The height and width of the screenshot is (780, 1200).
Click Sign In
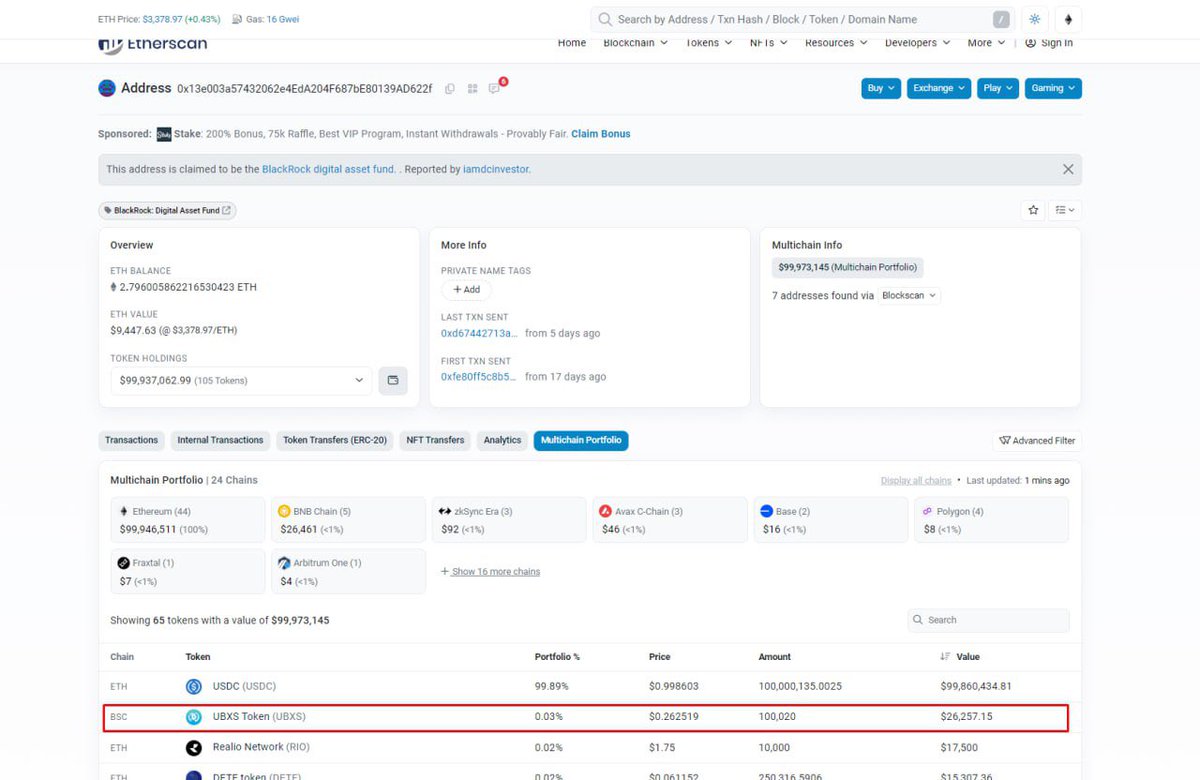click(x=1049, y=43)
